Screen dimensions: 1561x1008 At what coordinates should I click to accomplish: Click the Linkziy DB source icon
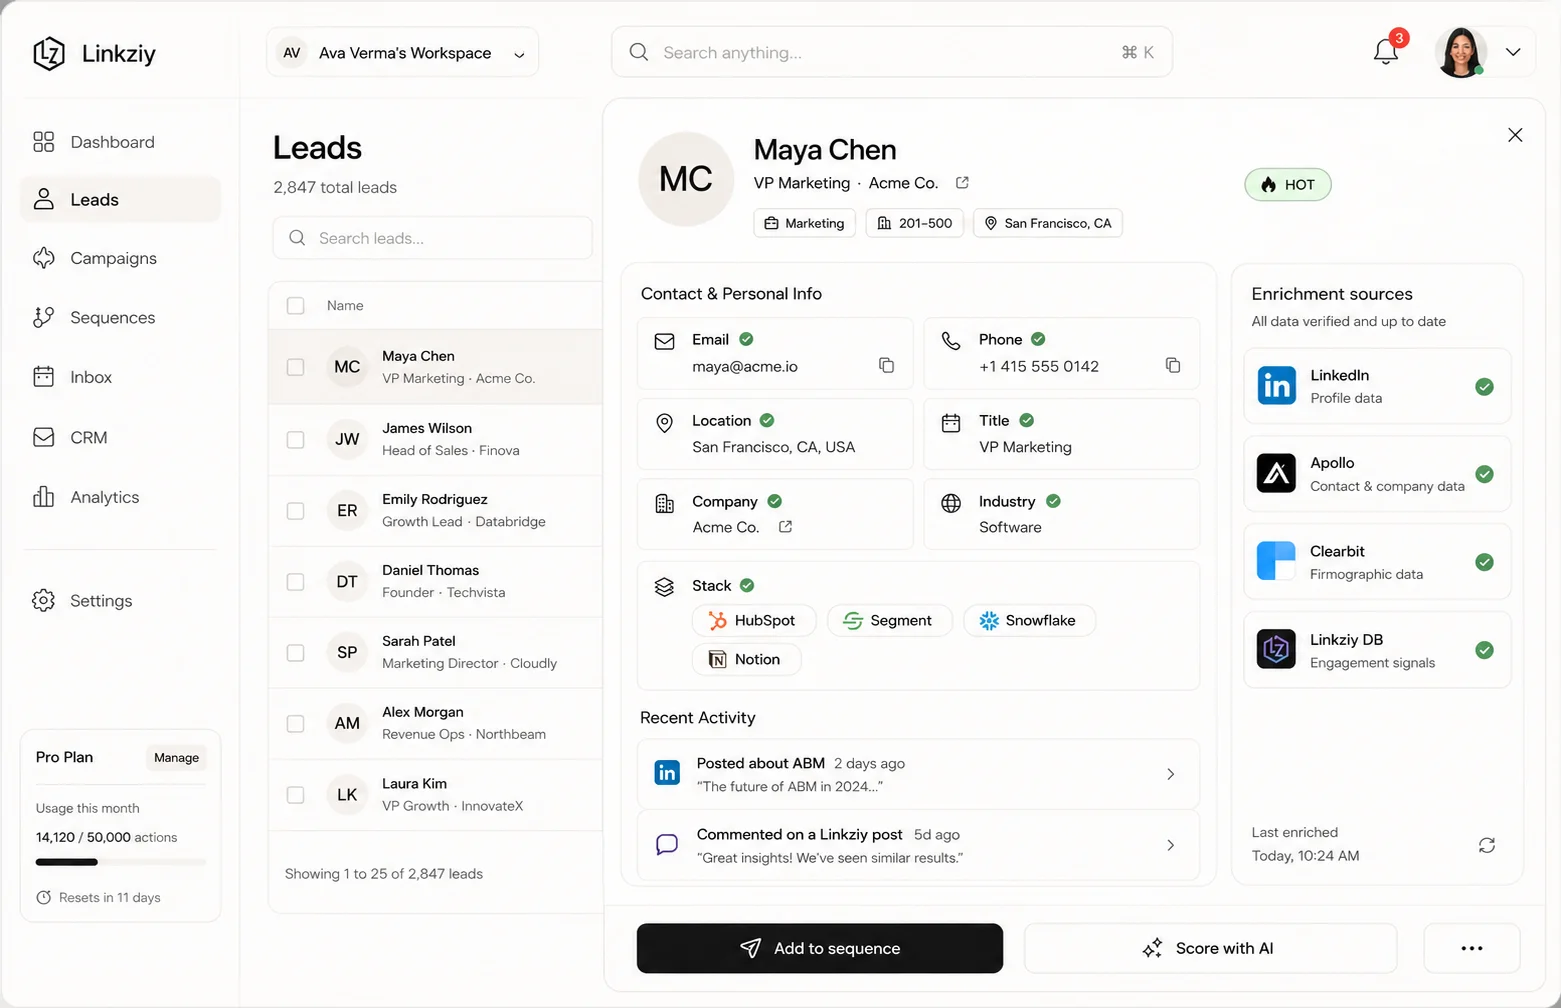1276,650
